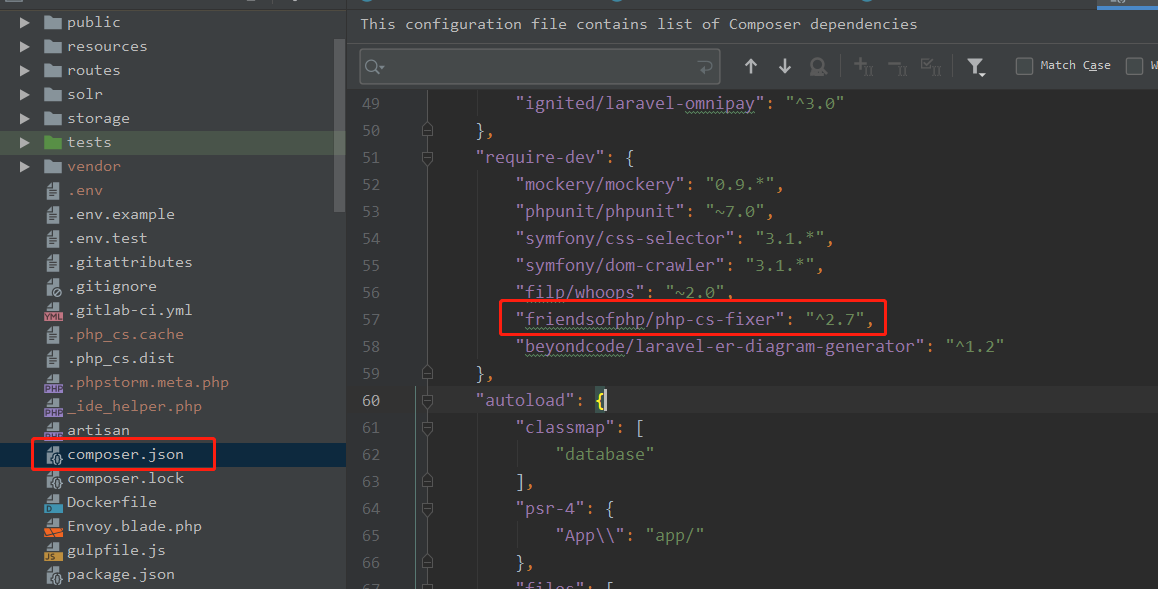Open the search filter funnel icon
The width and height of the screenshot is (1158, 589).
[976, 67]
